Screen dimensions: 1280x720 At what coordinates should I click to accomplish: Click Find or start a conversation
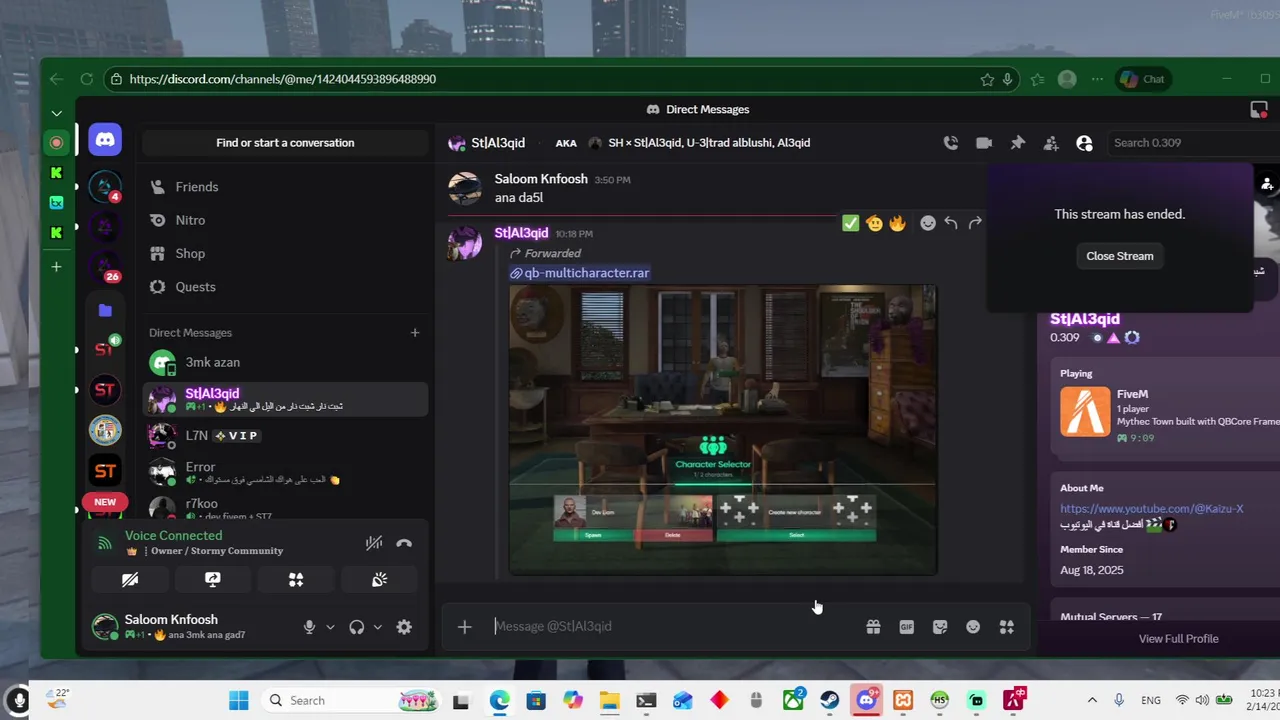tap(285, 143)
